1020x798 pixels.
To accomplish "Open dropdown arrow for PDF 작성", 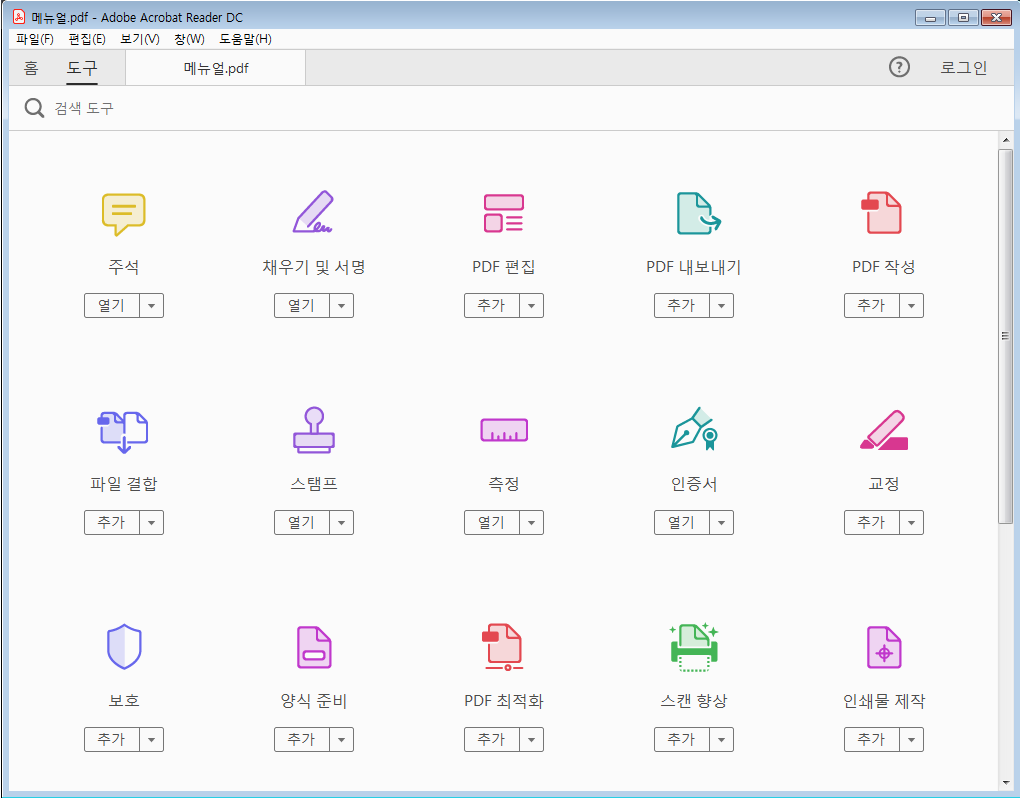I will 911,306.
